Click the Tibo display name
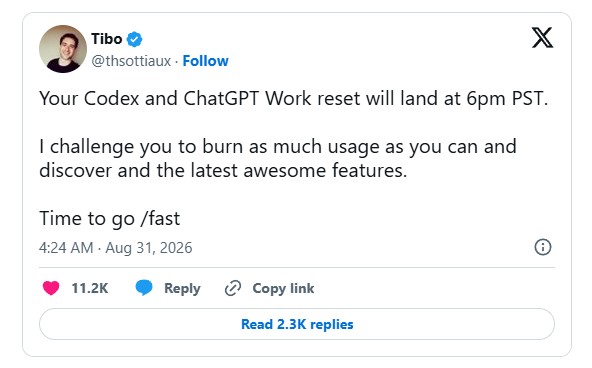The height and width of the screenshot is (368, 592). pyautogui.click(x=106, y=39)
